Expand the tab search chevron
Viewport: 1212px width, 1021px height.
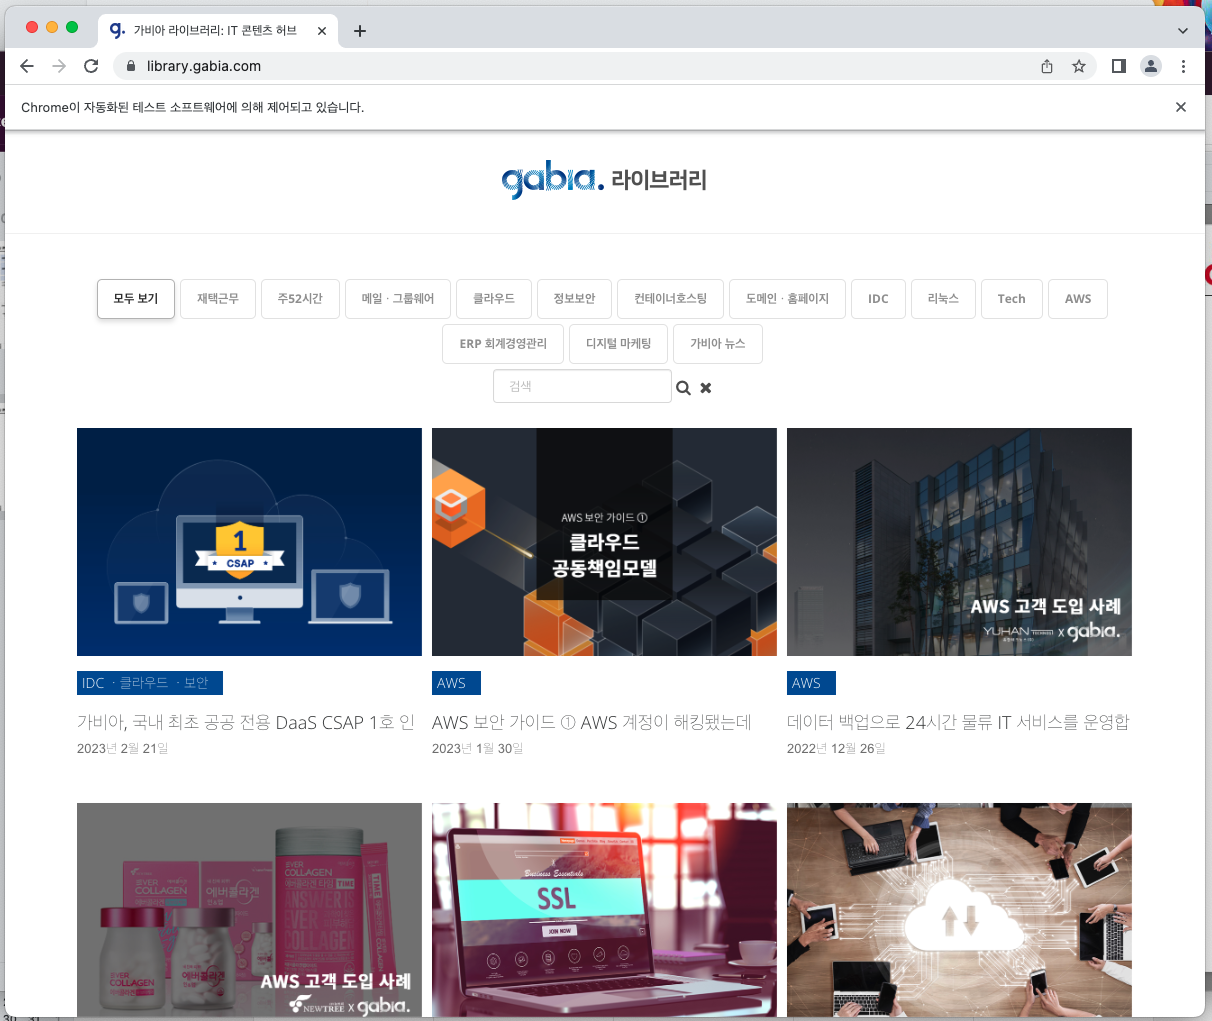tap(1183, 31)
